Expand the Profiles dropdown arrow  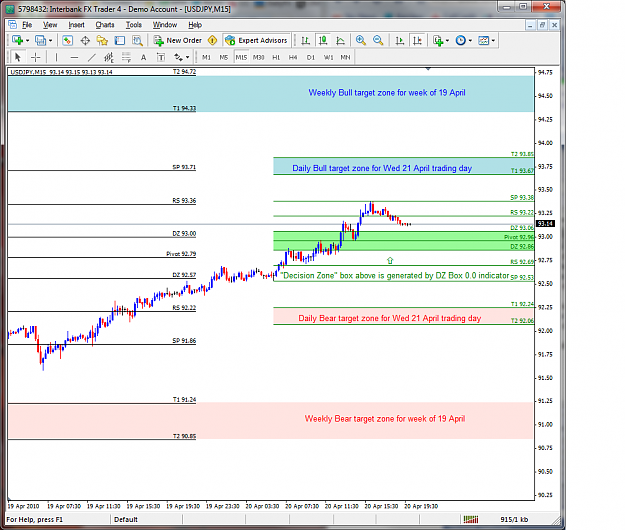(50, 41)
